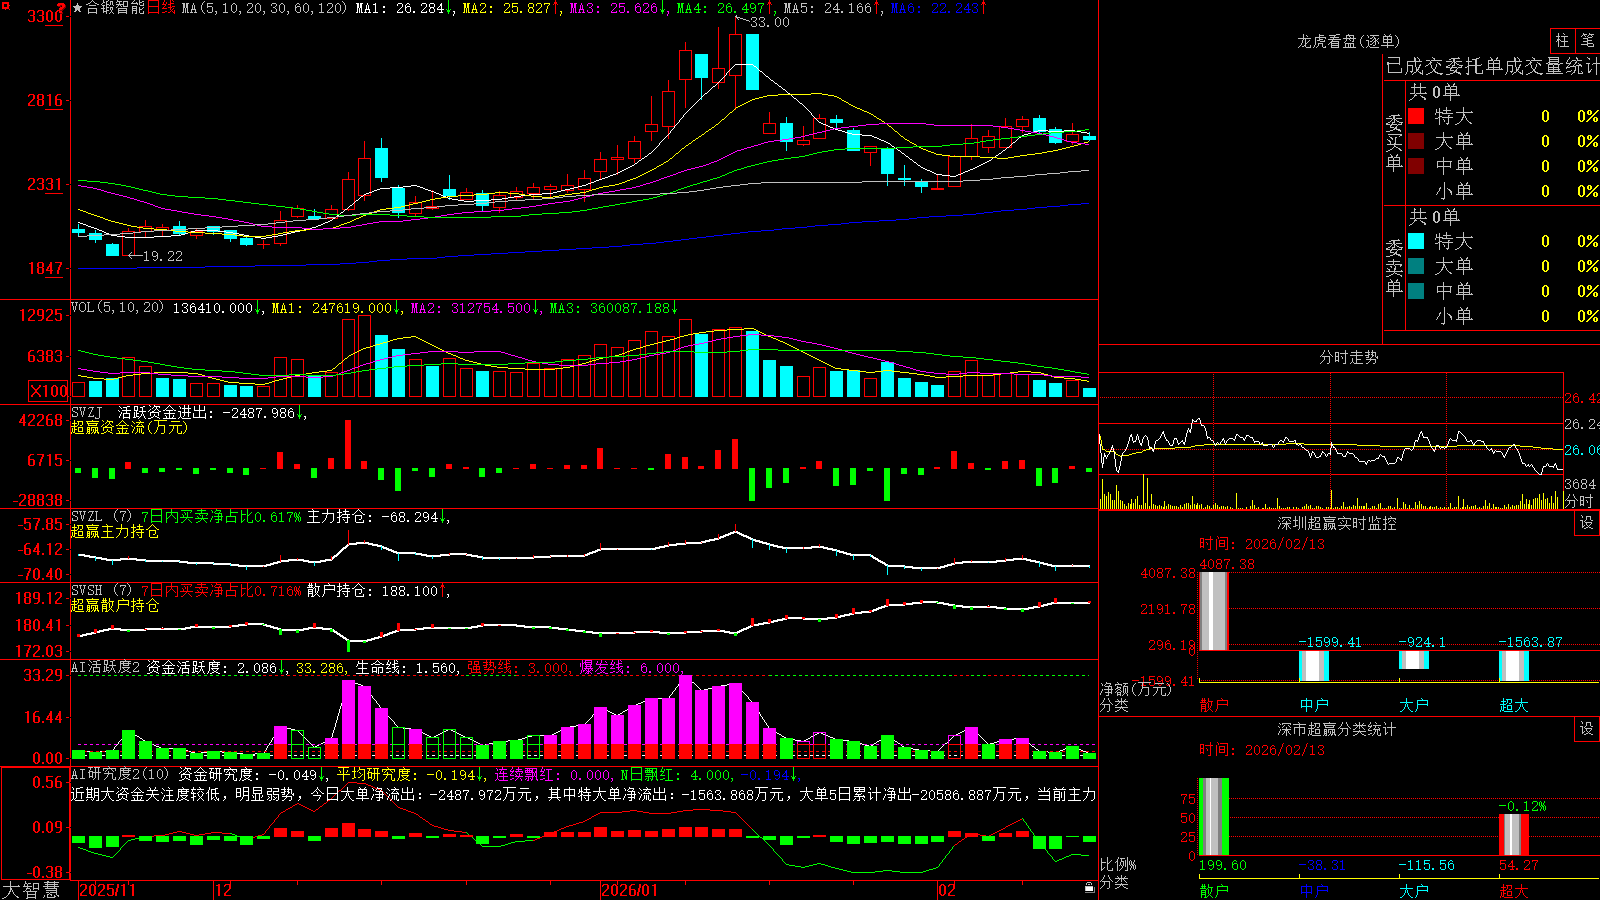The width and height of the screenshot is (1600, 900).
Task: Click the 2026/01 date marker on the timeline
Action: (x=630, y=890)
